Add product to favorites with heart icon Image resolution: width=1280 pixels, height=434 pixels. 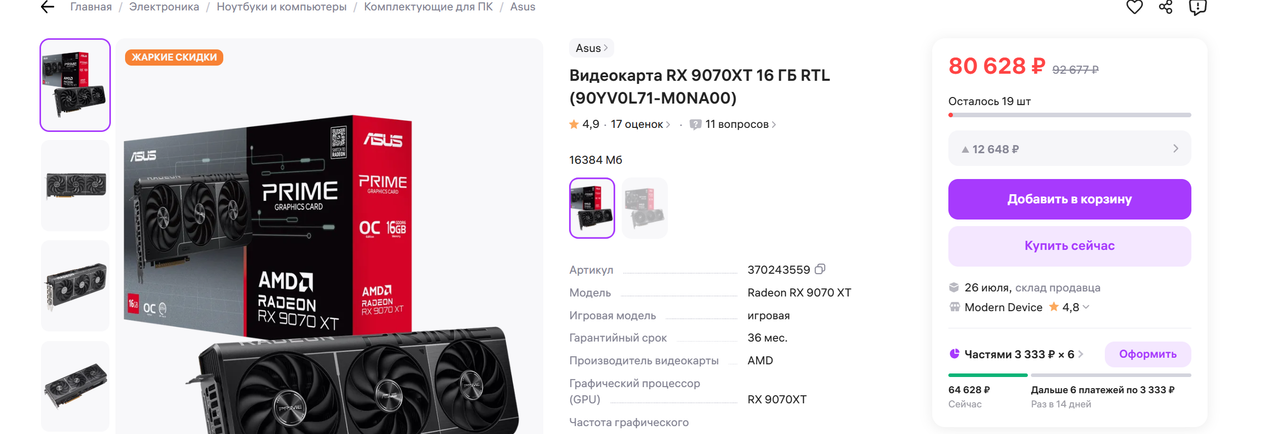tap(1134, 7)
